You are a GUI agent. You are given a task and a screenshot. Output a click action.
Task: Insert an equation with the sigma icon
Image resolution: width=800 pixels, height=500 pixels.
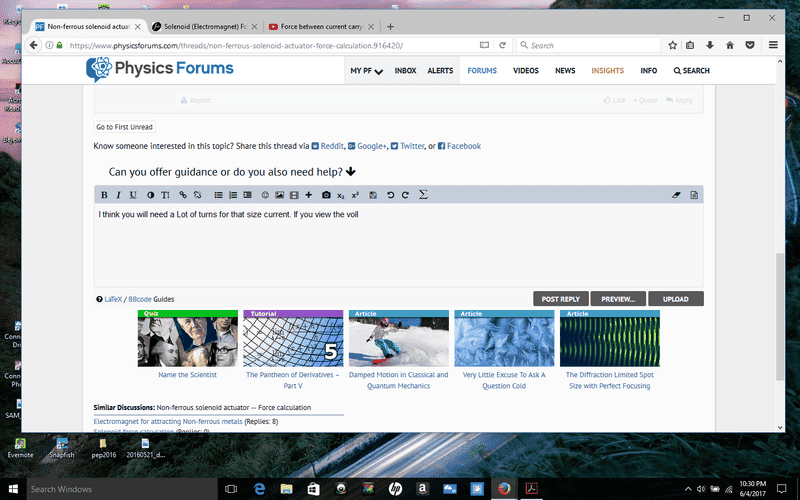point(423,194)
